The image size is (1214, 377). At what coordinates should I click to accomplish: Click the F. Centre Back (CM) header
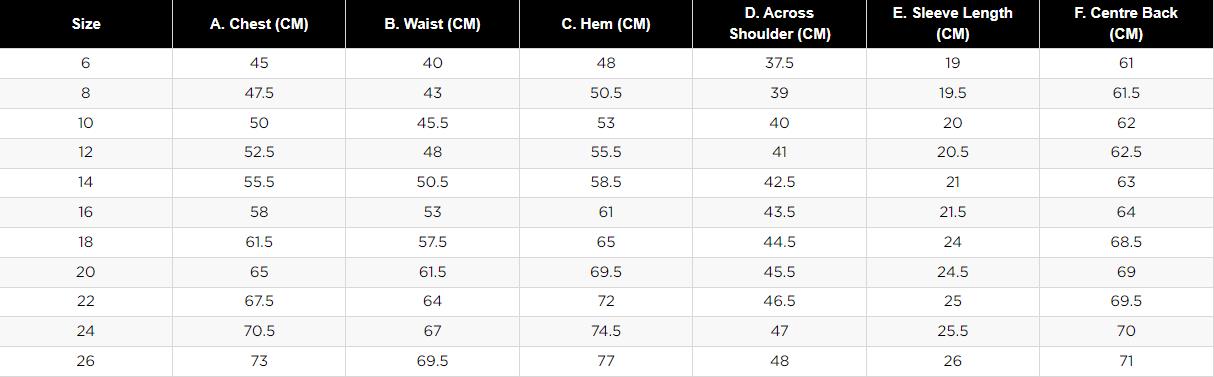(1126, 24)
